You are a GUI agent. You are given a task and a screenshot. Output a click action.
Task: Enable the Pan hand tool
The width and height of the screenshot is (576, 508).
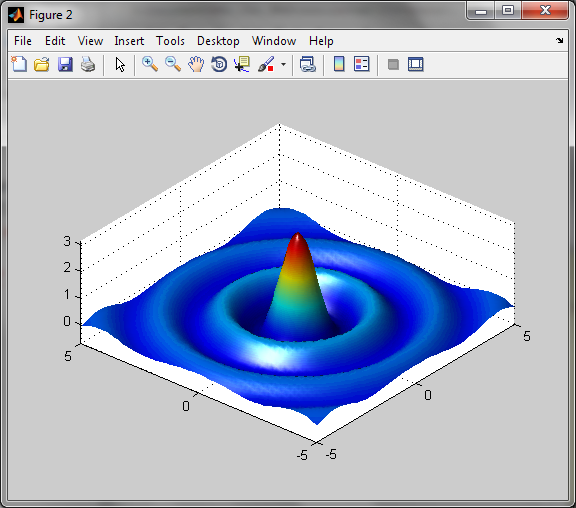(196, 64)
